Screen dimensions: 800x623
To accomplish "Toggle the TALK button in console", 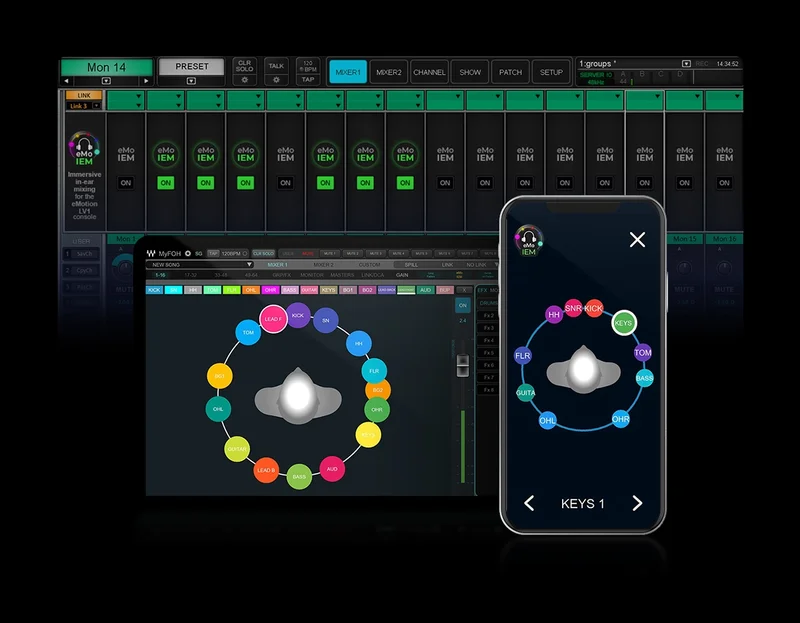I will pyautogui.click(x=276, y=66).
